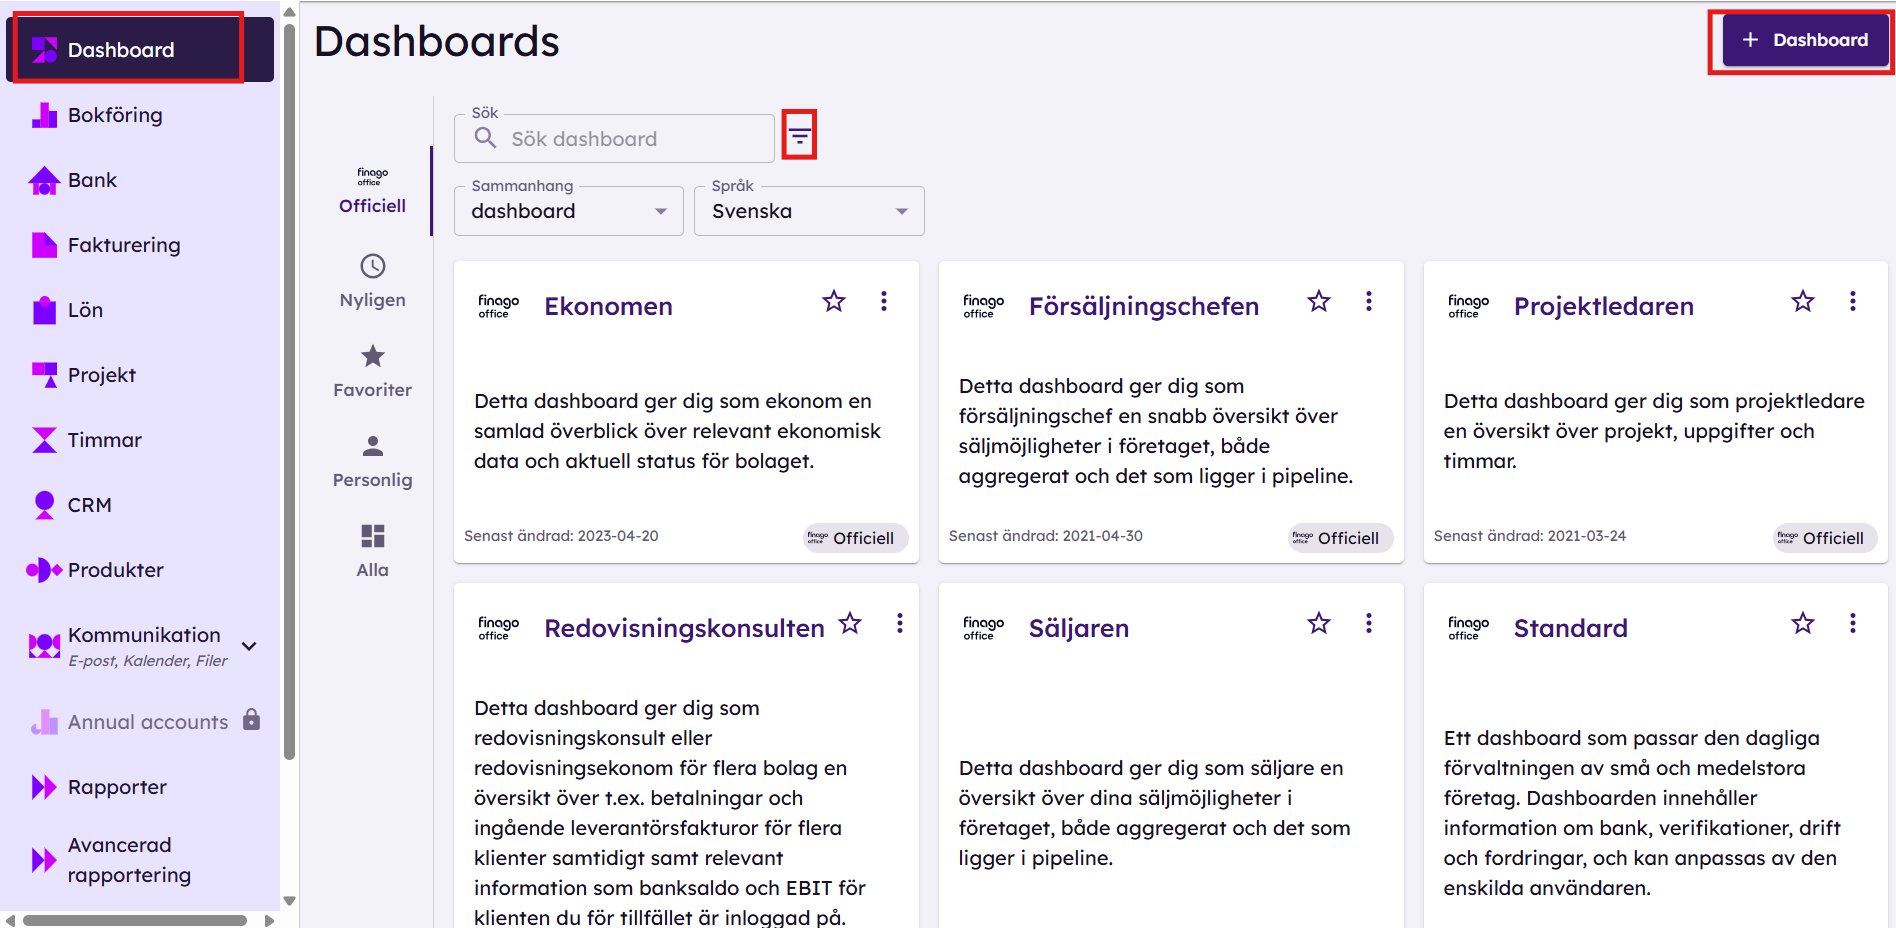The width and height of the screenshot is (1896, 928).
Task: Select the Officiell tab
Action: coord(372,190)
